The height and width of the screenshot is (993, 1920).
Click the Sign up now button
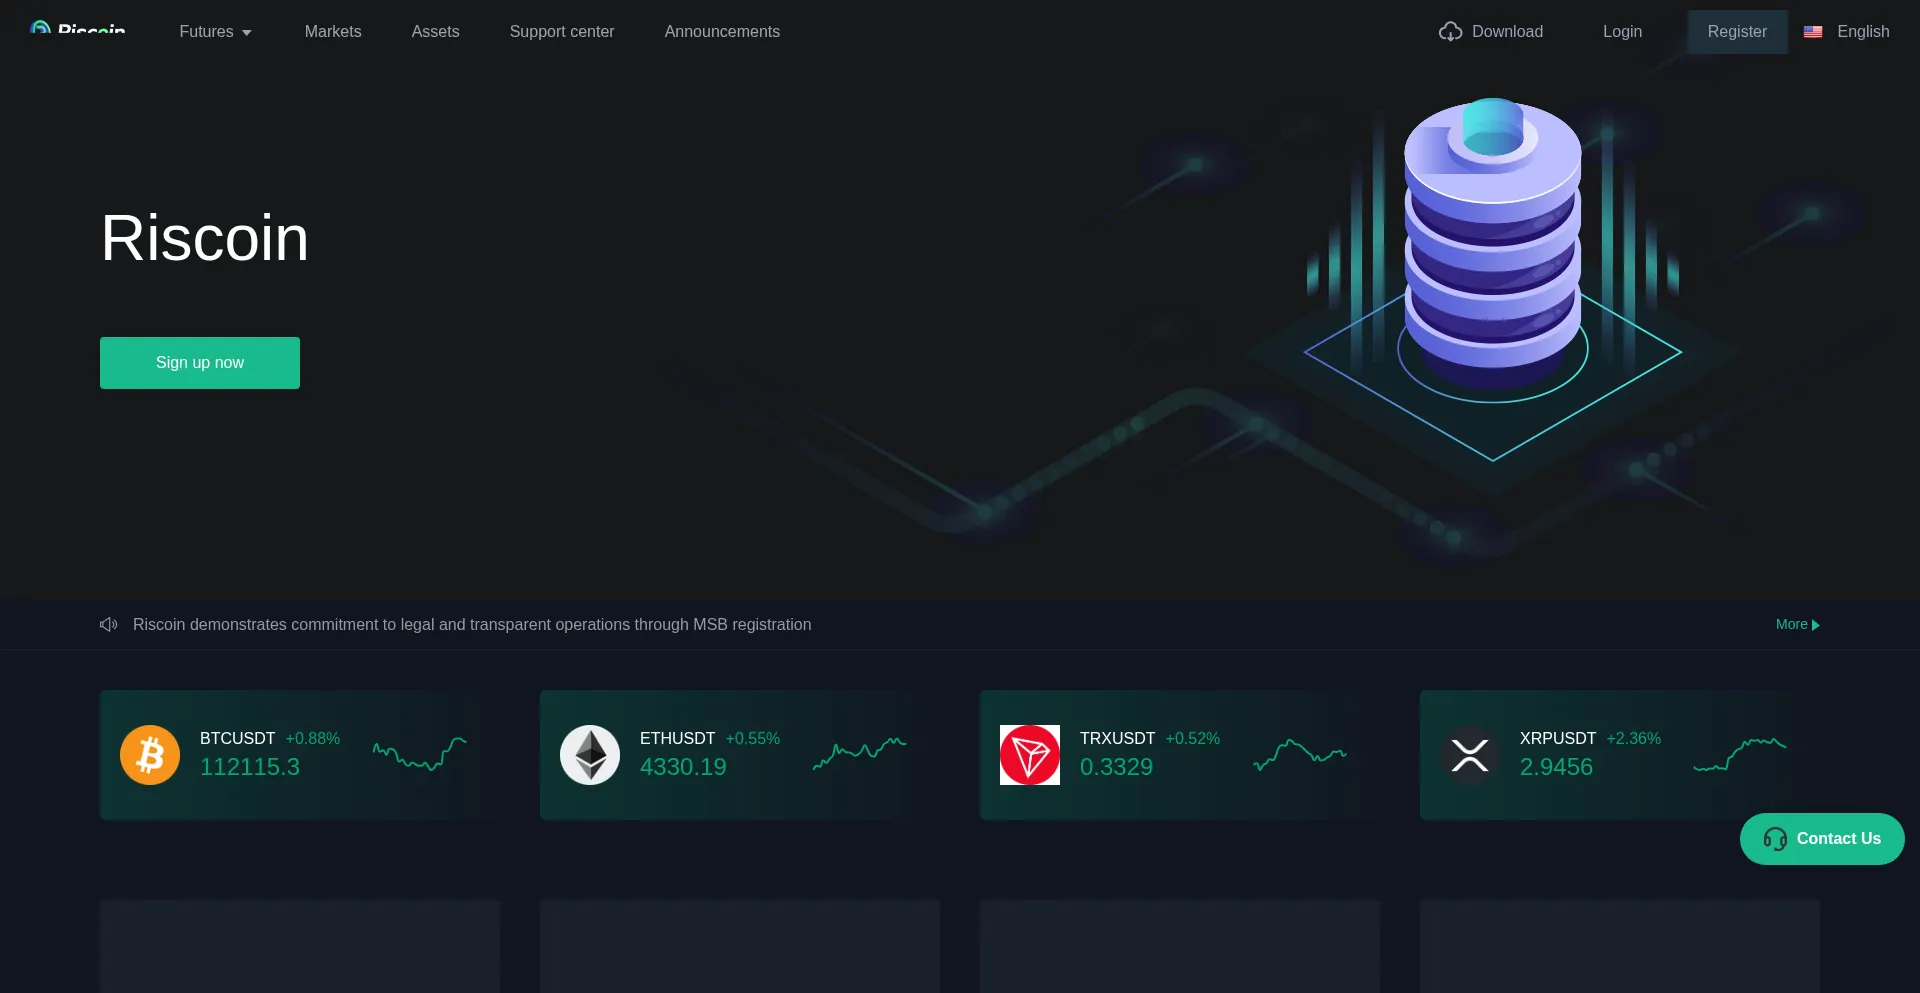200,363
